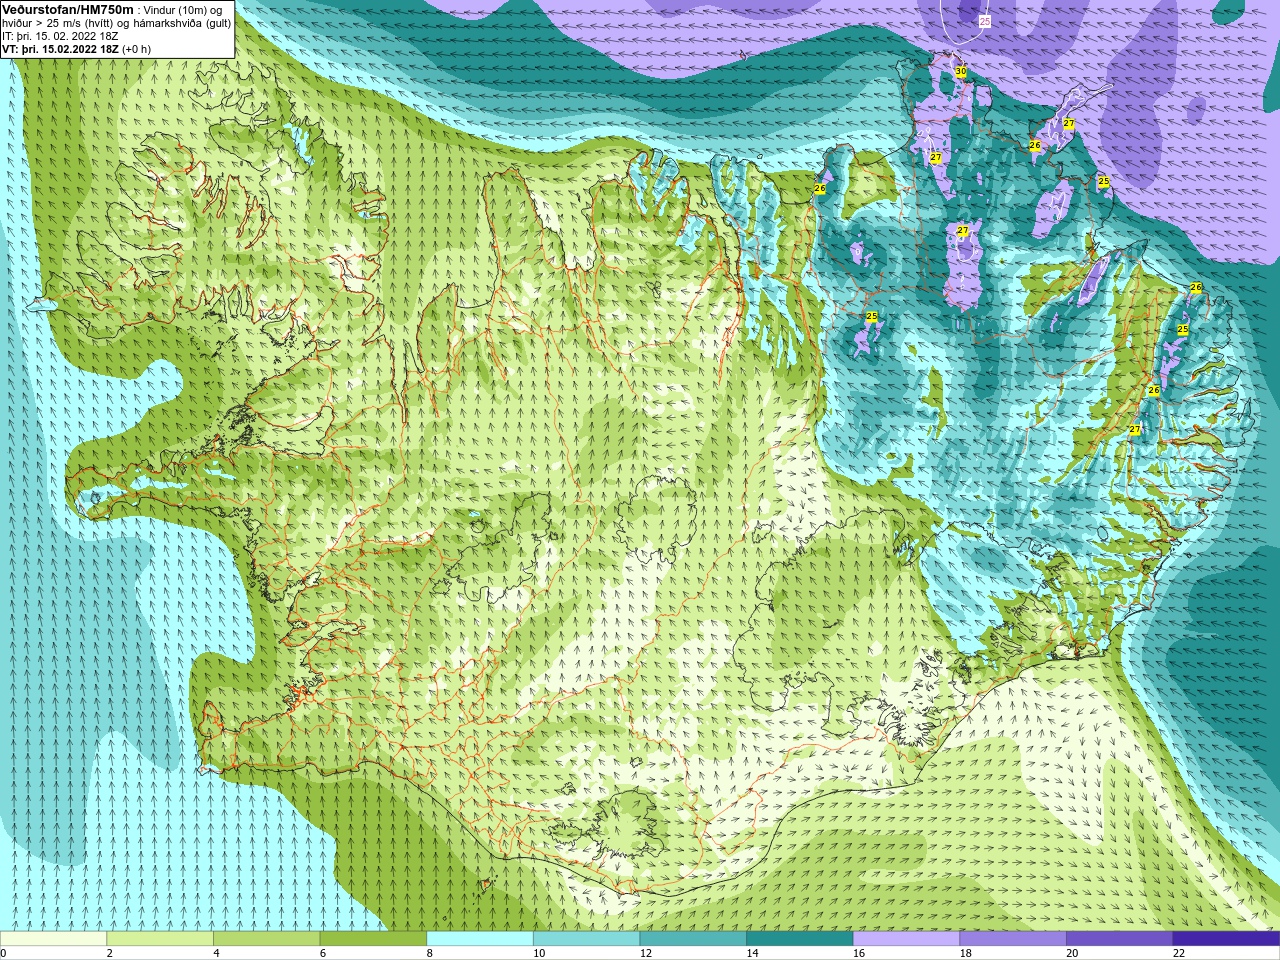
Task: Click the yellow maximum gust label 30
Action: click(x=961, y=72)
